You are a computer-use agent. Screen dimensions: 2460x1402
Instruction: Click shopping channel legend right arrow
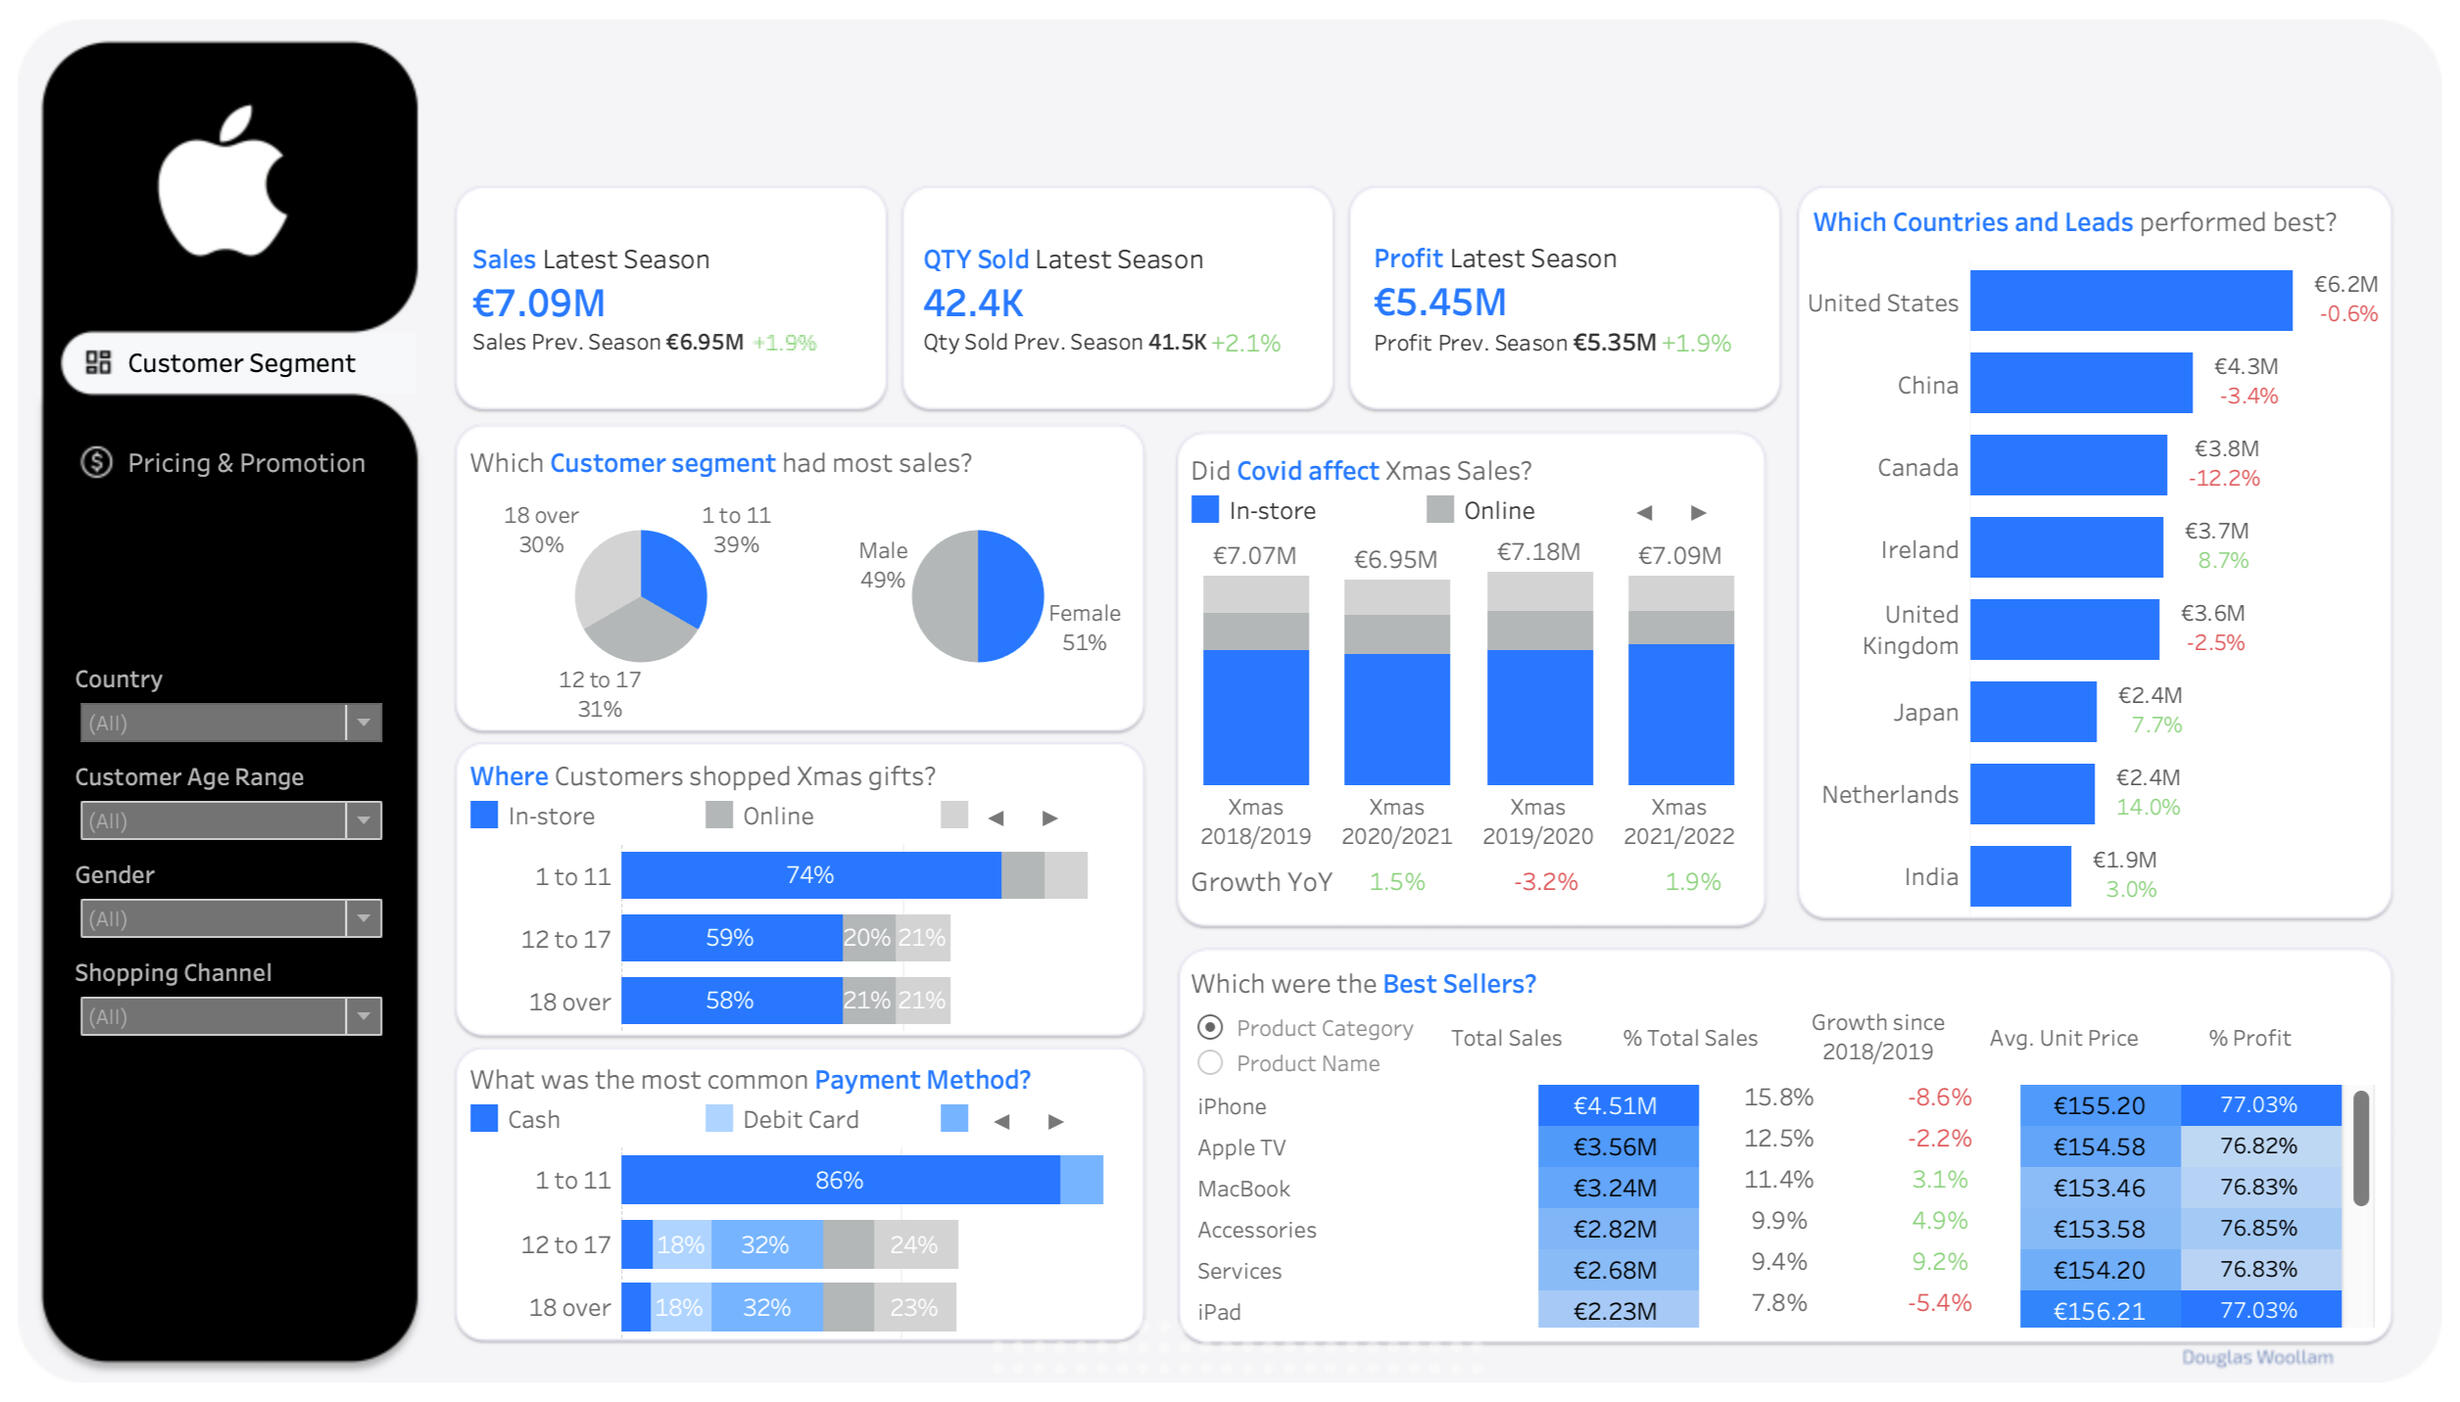tap(1050, 818)
